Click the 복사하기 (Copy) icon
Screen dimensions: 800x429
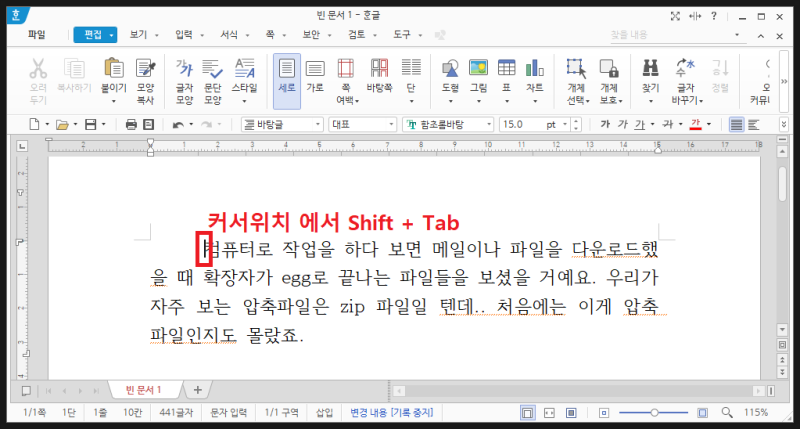[x=74, y=68]
